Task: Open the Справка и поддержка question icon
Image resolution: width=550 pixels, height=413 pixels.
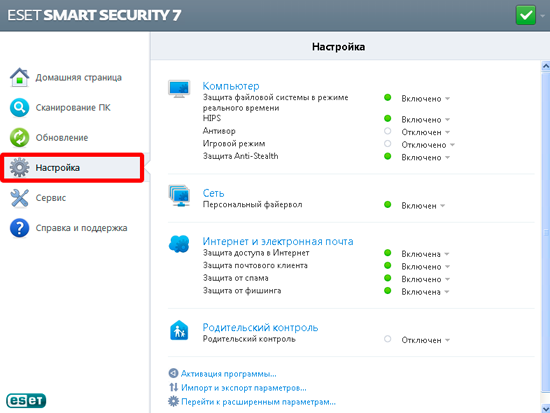Action: point(20,228)
